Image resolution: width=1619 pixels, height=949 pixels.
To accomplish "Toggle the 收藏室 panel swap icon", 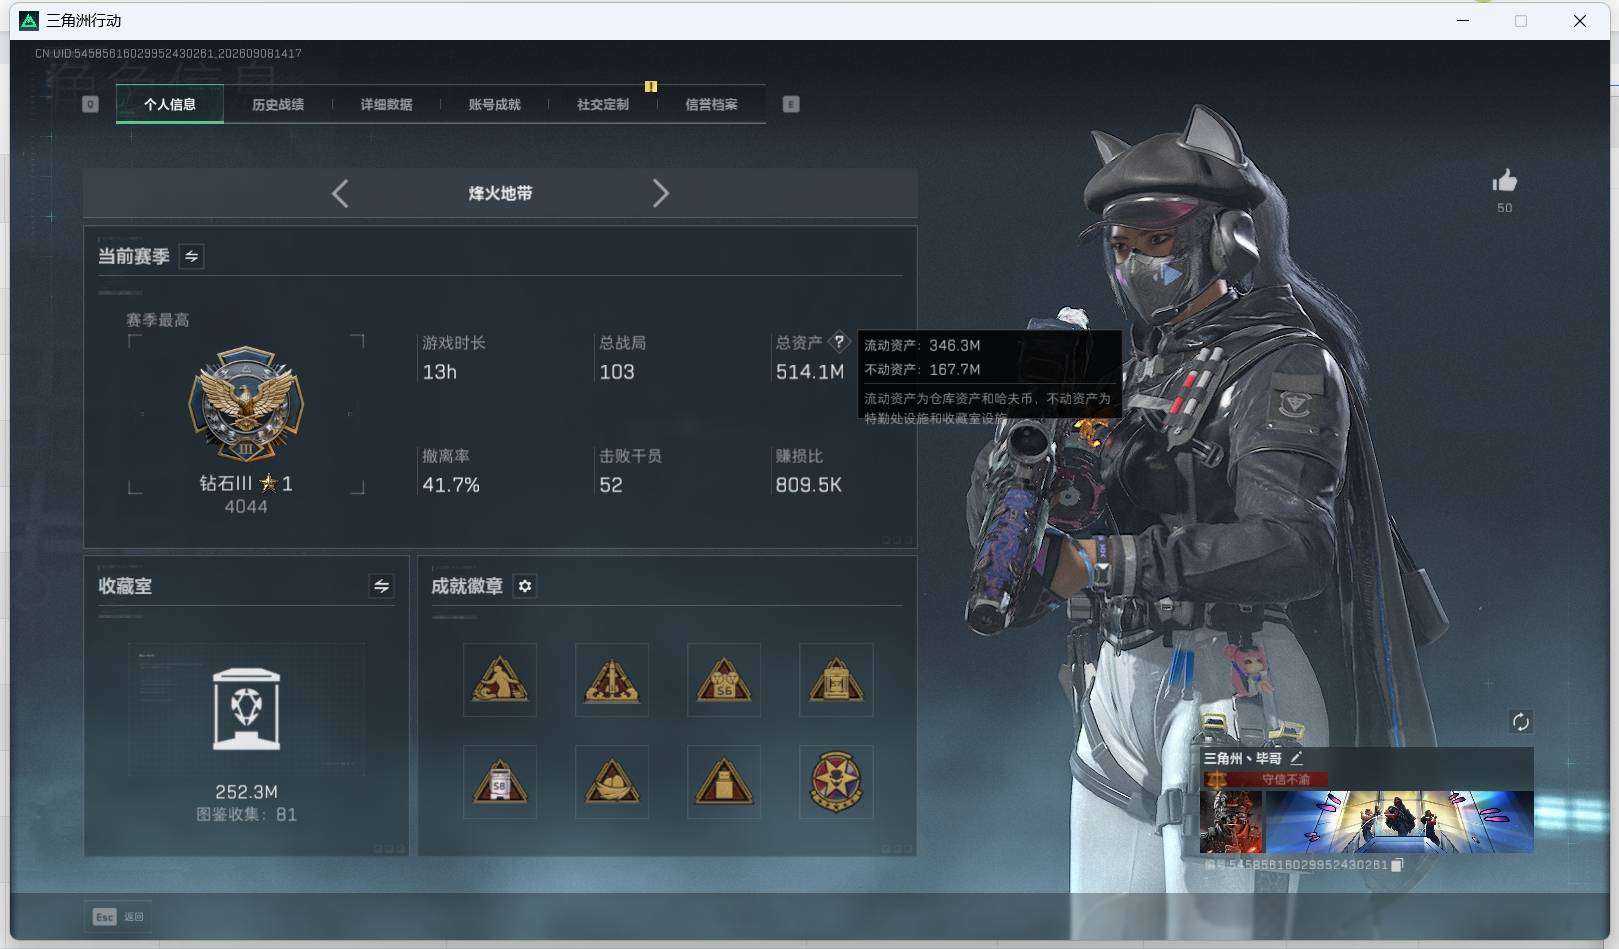I will [381, 586].
